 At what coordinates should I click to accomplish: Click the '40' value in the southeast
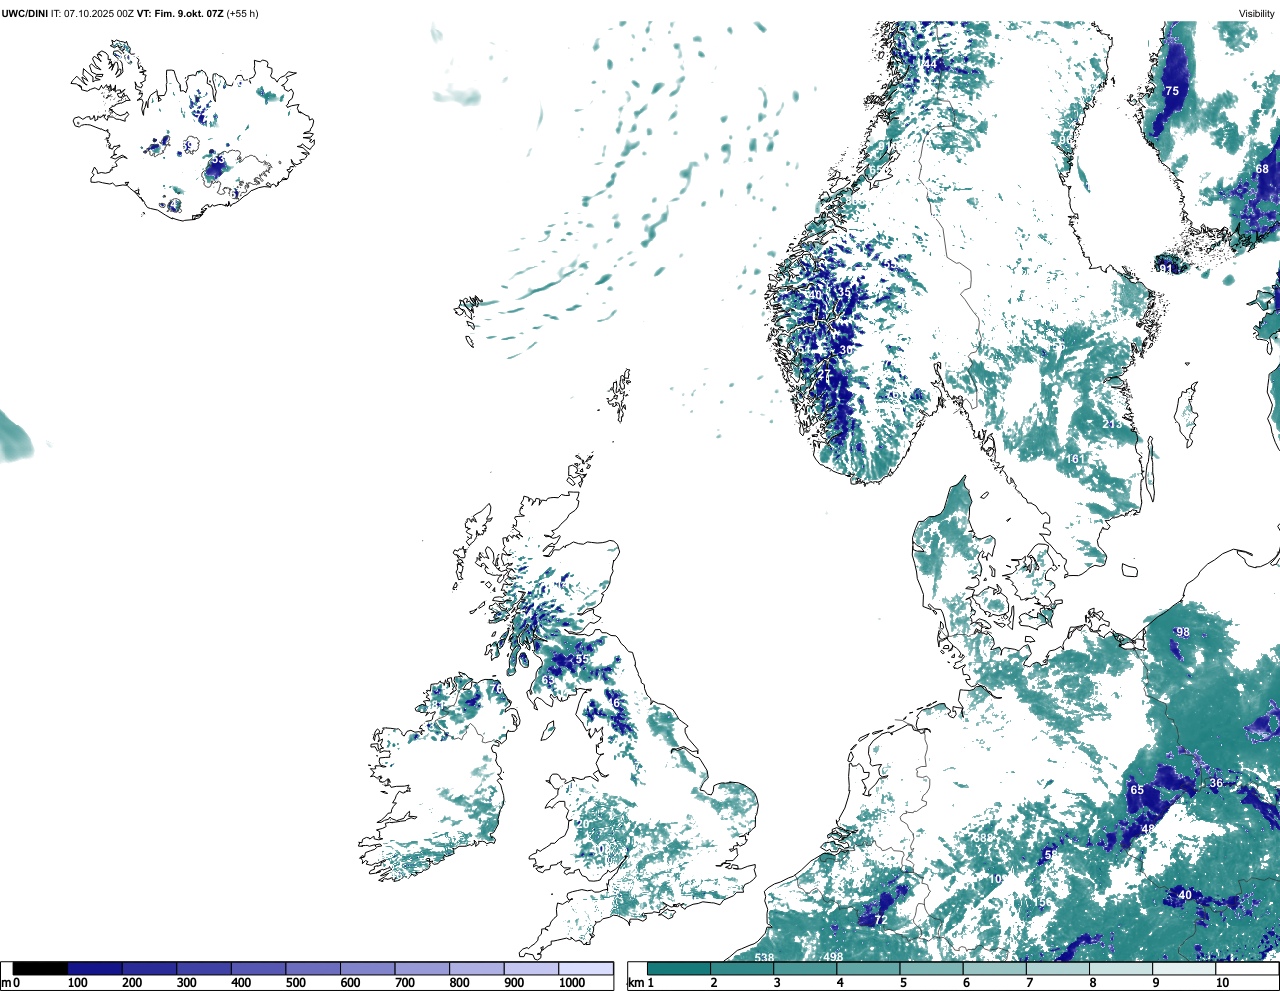coord(1185,895)
